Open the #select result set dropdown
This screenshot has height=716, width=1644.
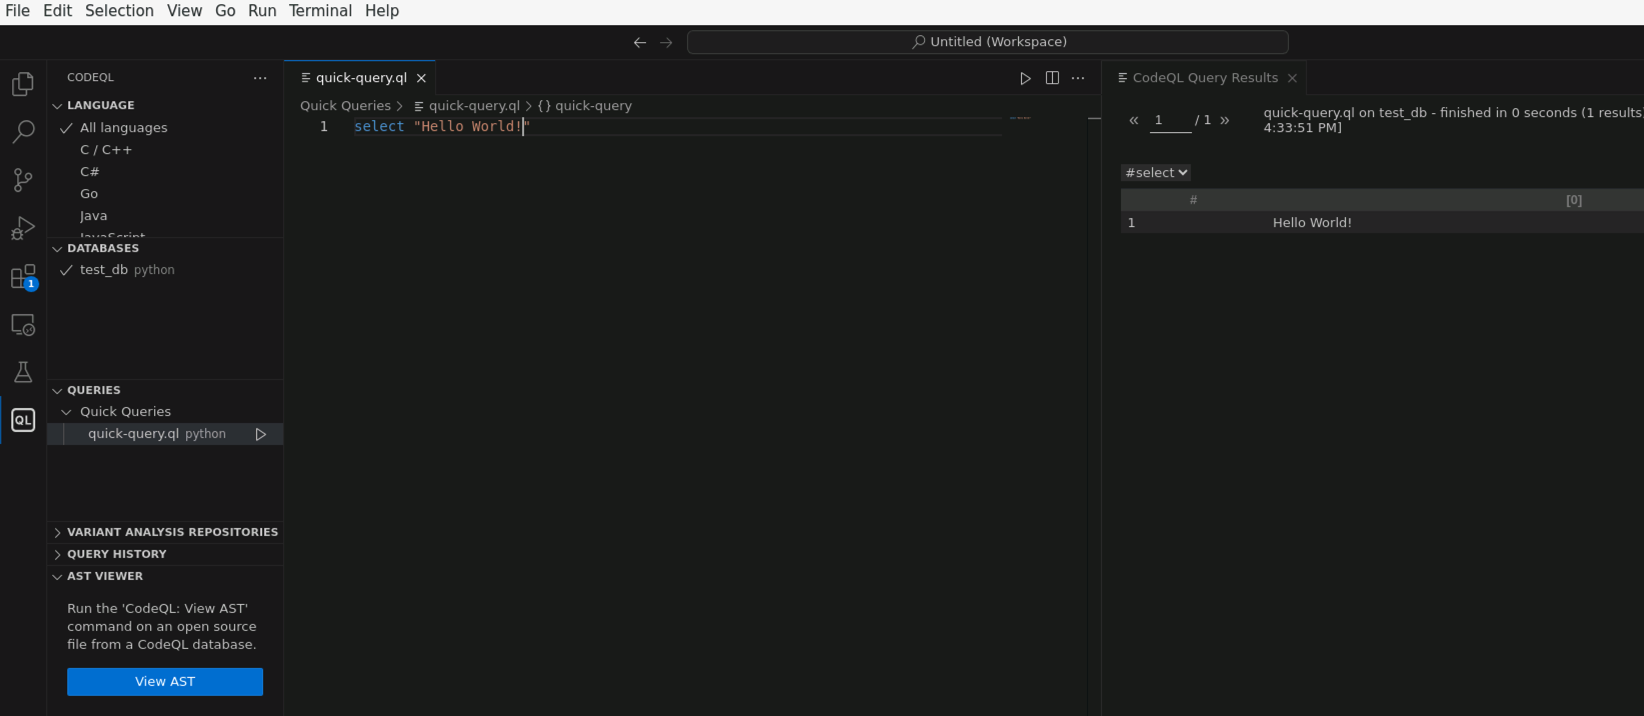pos(1156,173)
